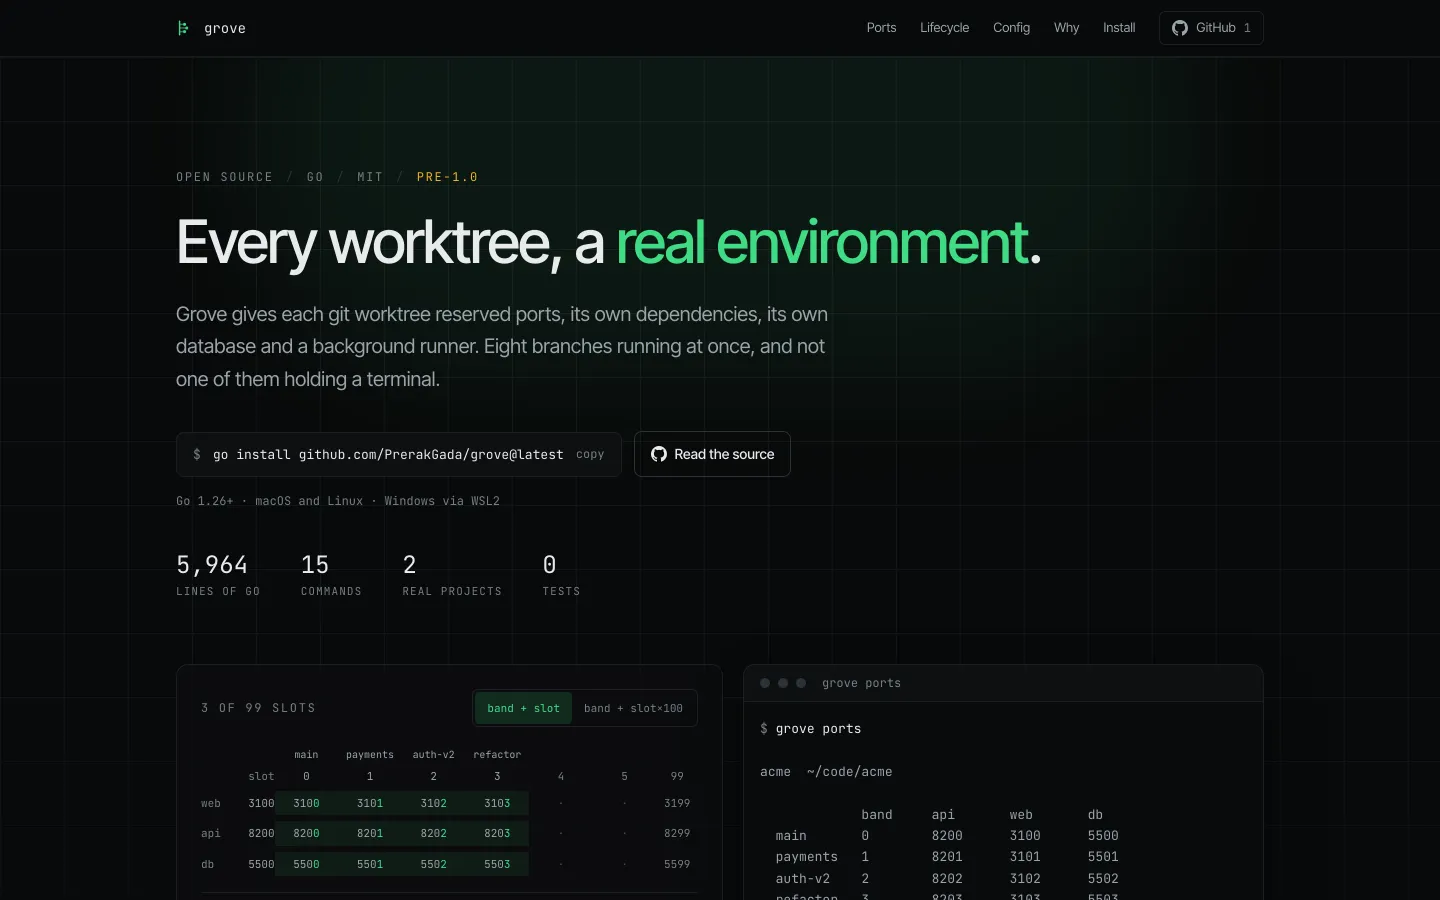Image resolution: width=1440 pixels, height=900 pixels.
Task: Click the 0 tests stat
Action: pos(561,576)
